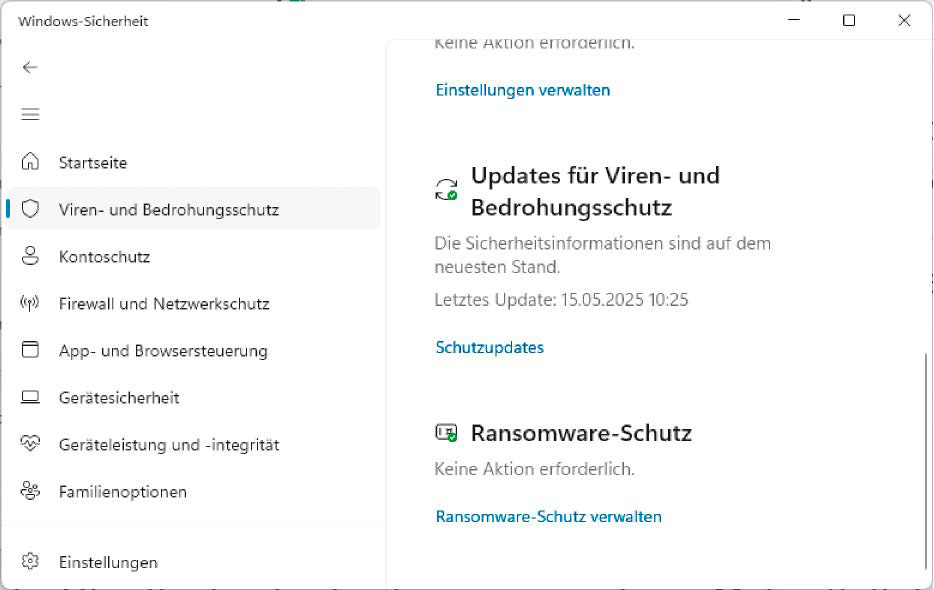
Task: Open Kontoschutz section
Action: click(x=194, y=256)
